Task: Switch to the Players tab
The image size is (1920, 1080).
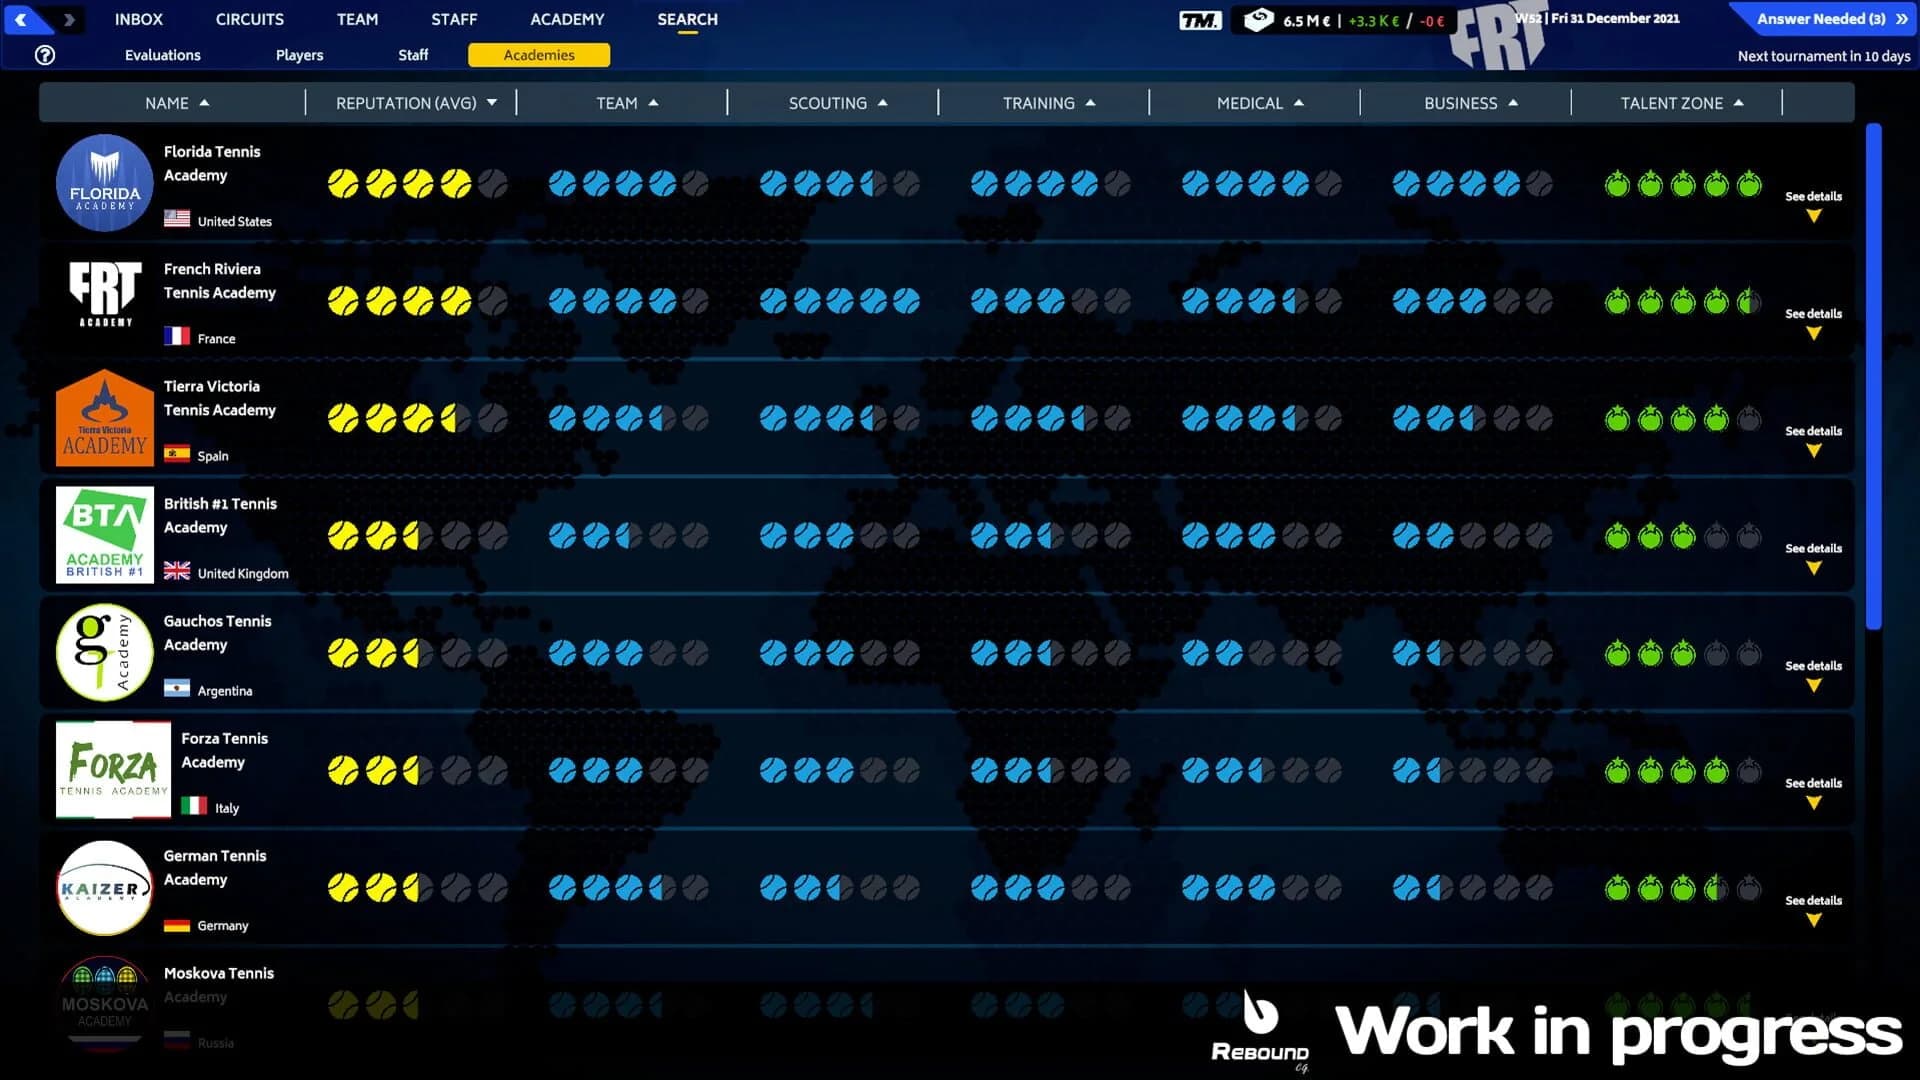Action: [299, 55]
